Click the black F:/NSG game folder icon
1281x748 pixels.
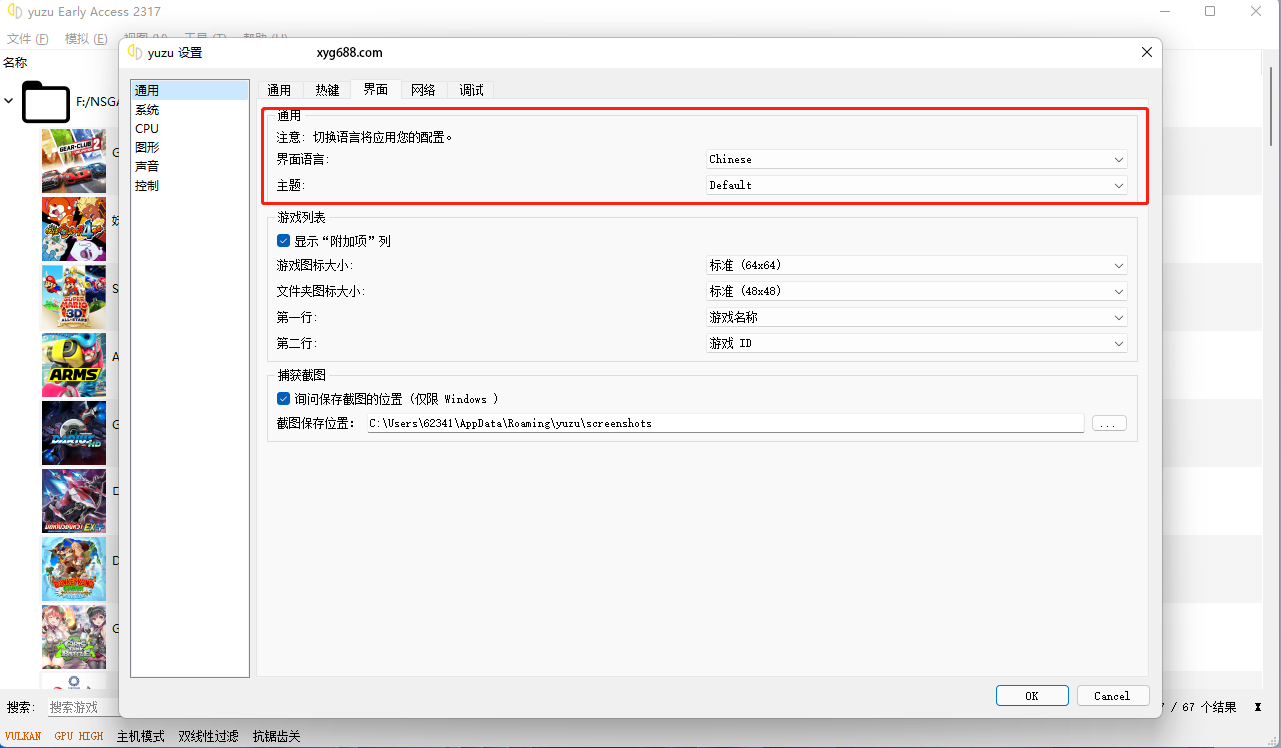[45, 101]
